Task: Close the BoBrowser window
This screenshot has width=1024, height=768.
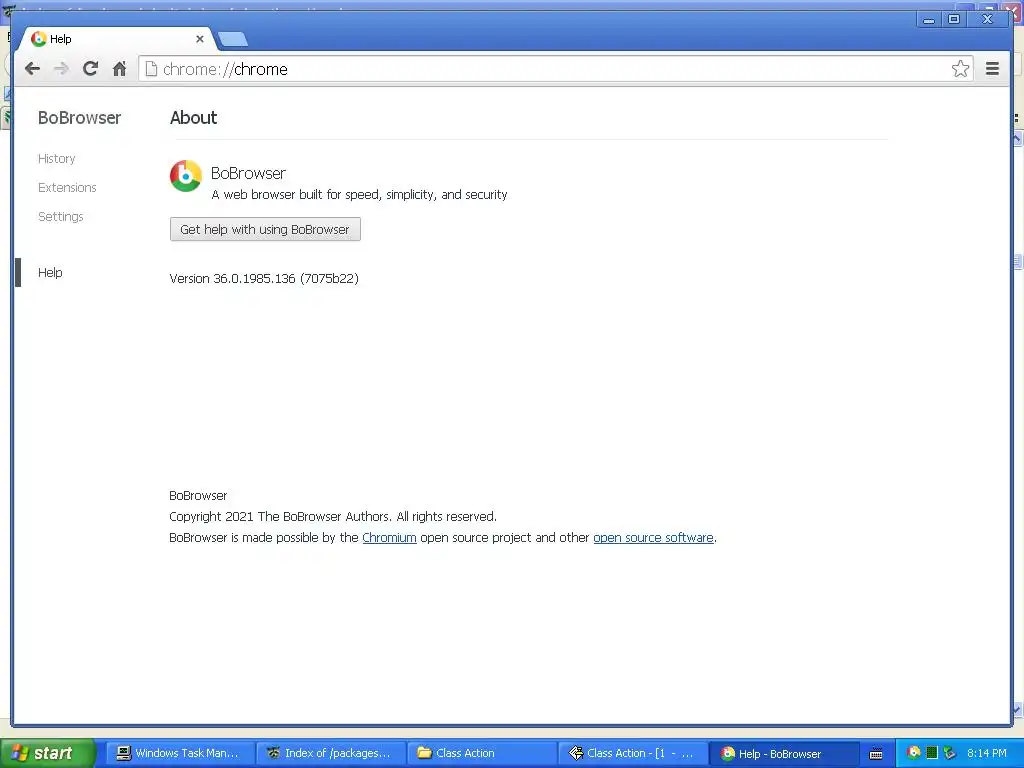Action: click(987, 19)
